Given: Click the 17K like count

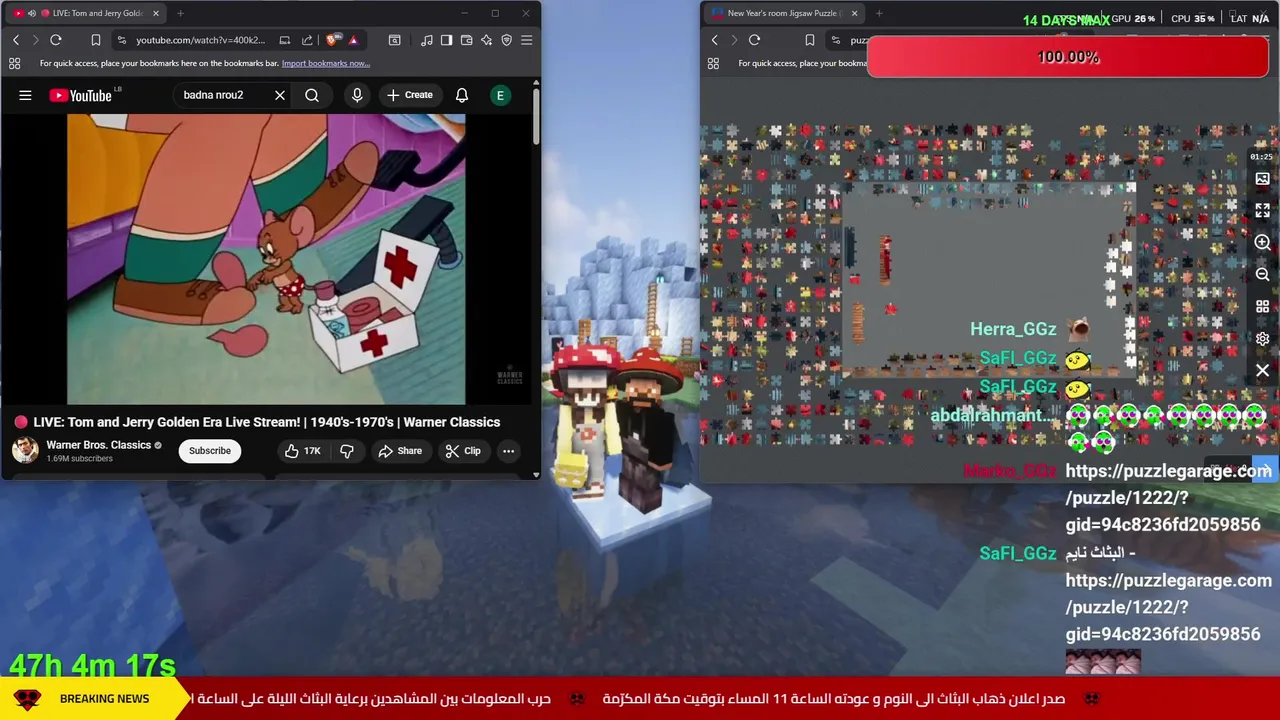Looking at the screenshot, I should [312, 451].
